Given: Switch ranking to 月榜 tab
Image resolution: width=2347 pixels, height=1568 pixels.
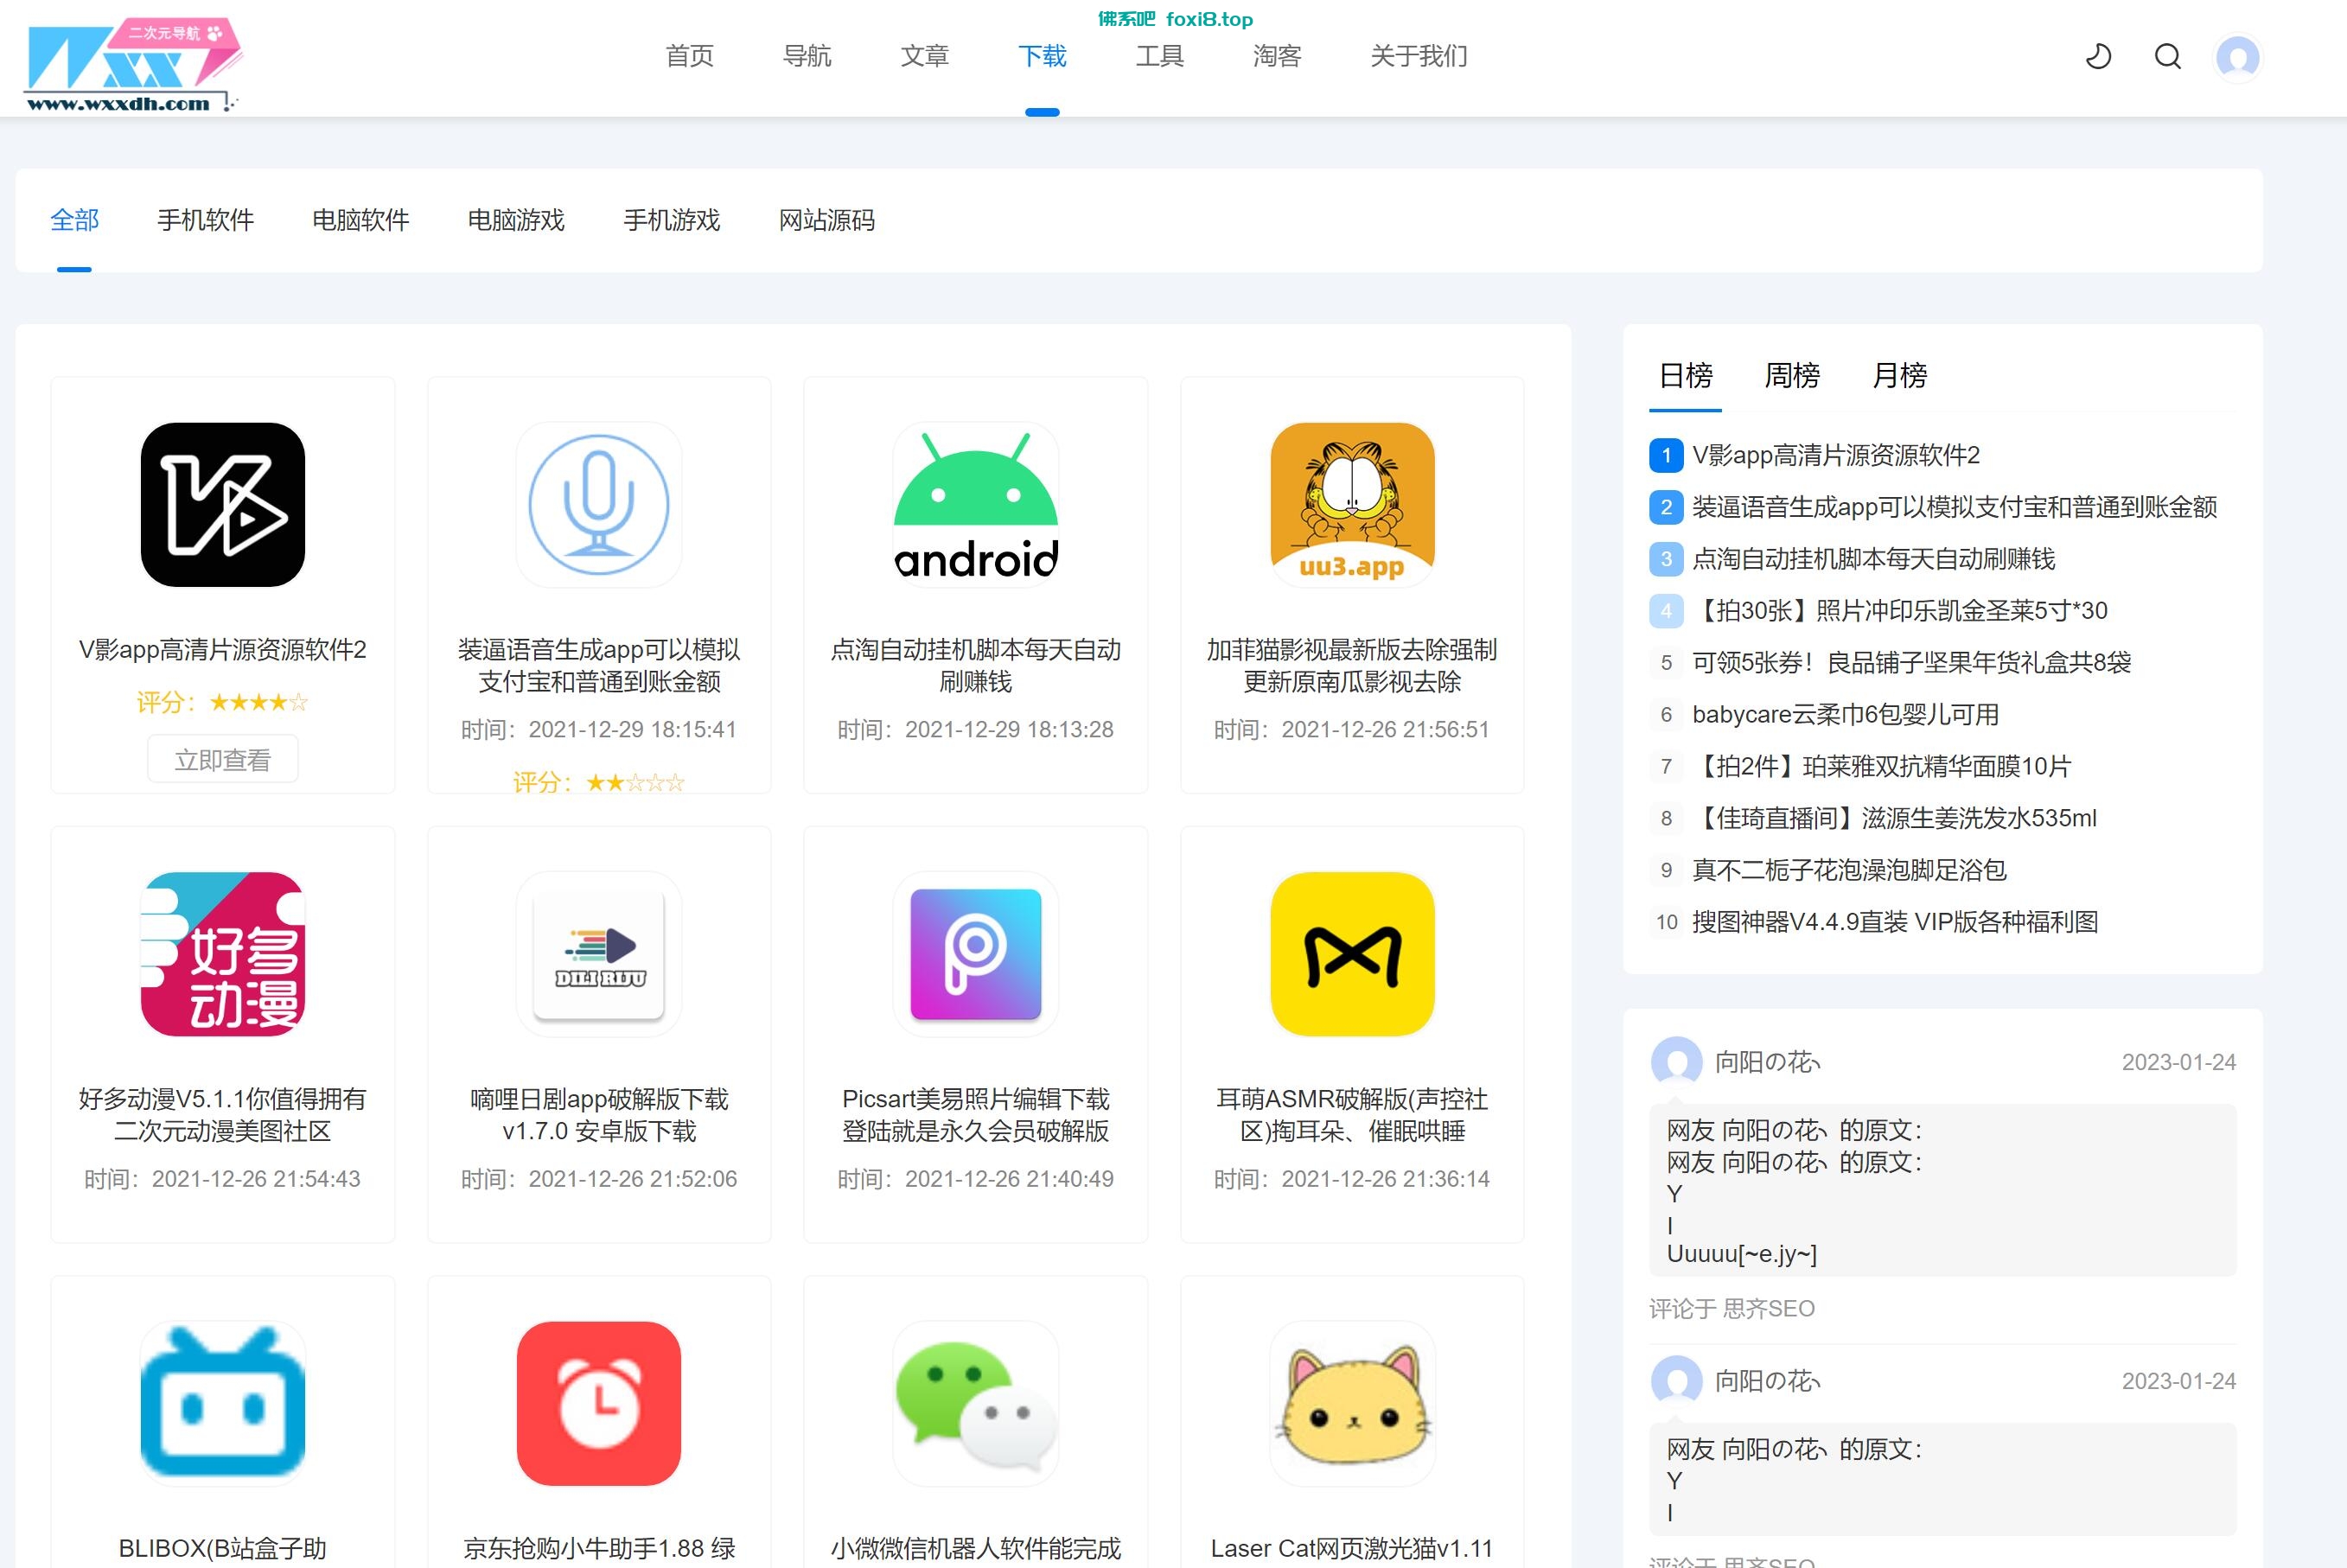Looking at the screenshot, I should click(x=1899, y=376).
